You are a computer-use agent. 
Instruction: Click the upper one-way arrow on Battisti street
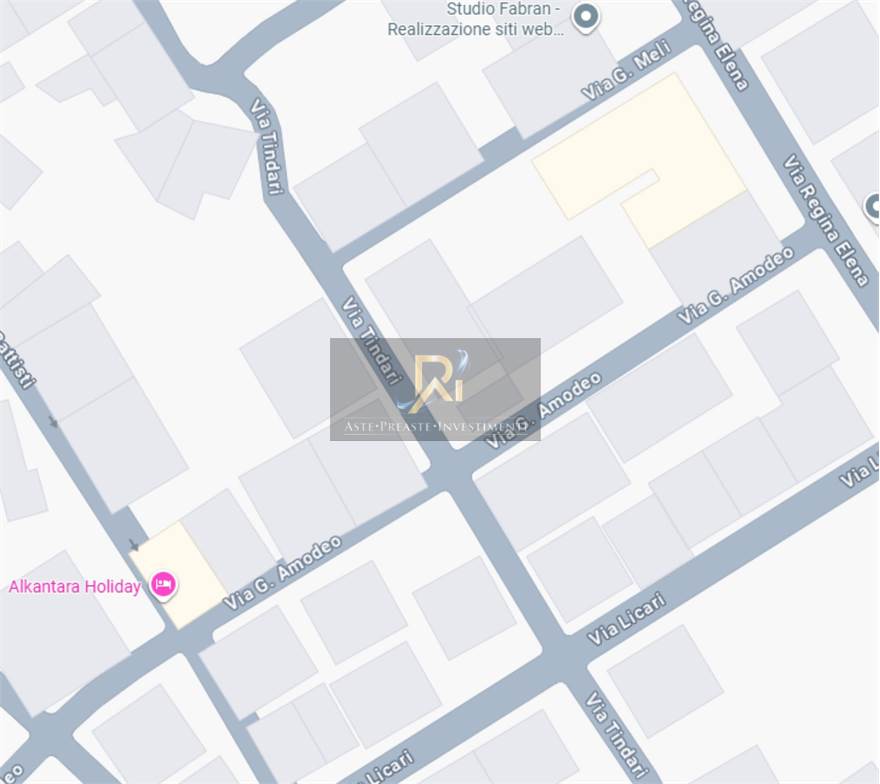(53, 421)
